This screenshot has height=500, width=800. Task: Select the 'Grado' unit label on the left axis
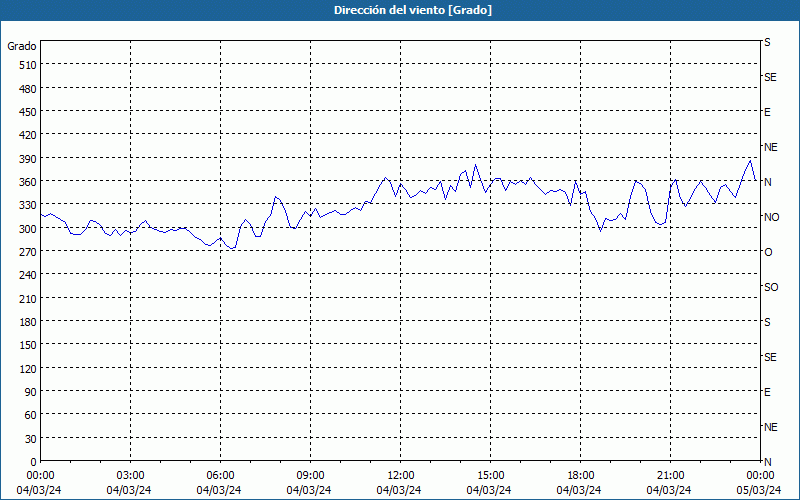(x=22, y=46)
